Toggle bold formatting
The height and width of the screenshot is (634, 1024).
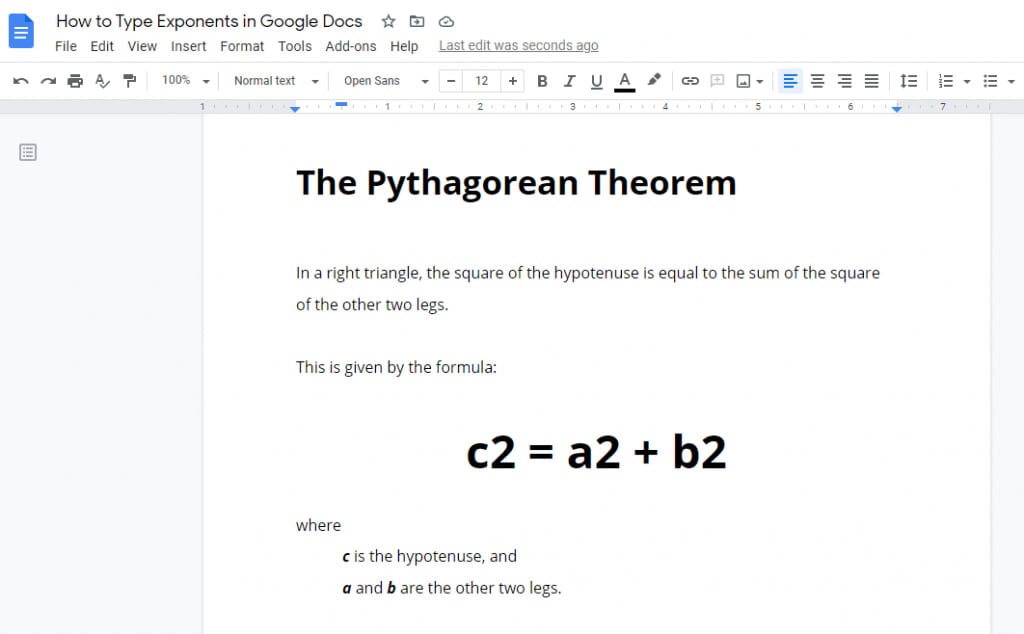coord(542,81)
